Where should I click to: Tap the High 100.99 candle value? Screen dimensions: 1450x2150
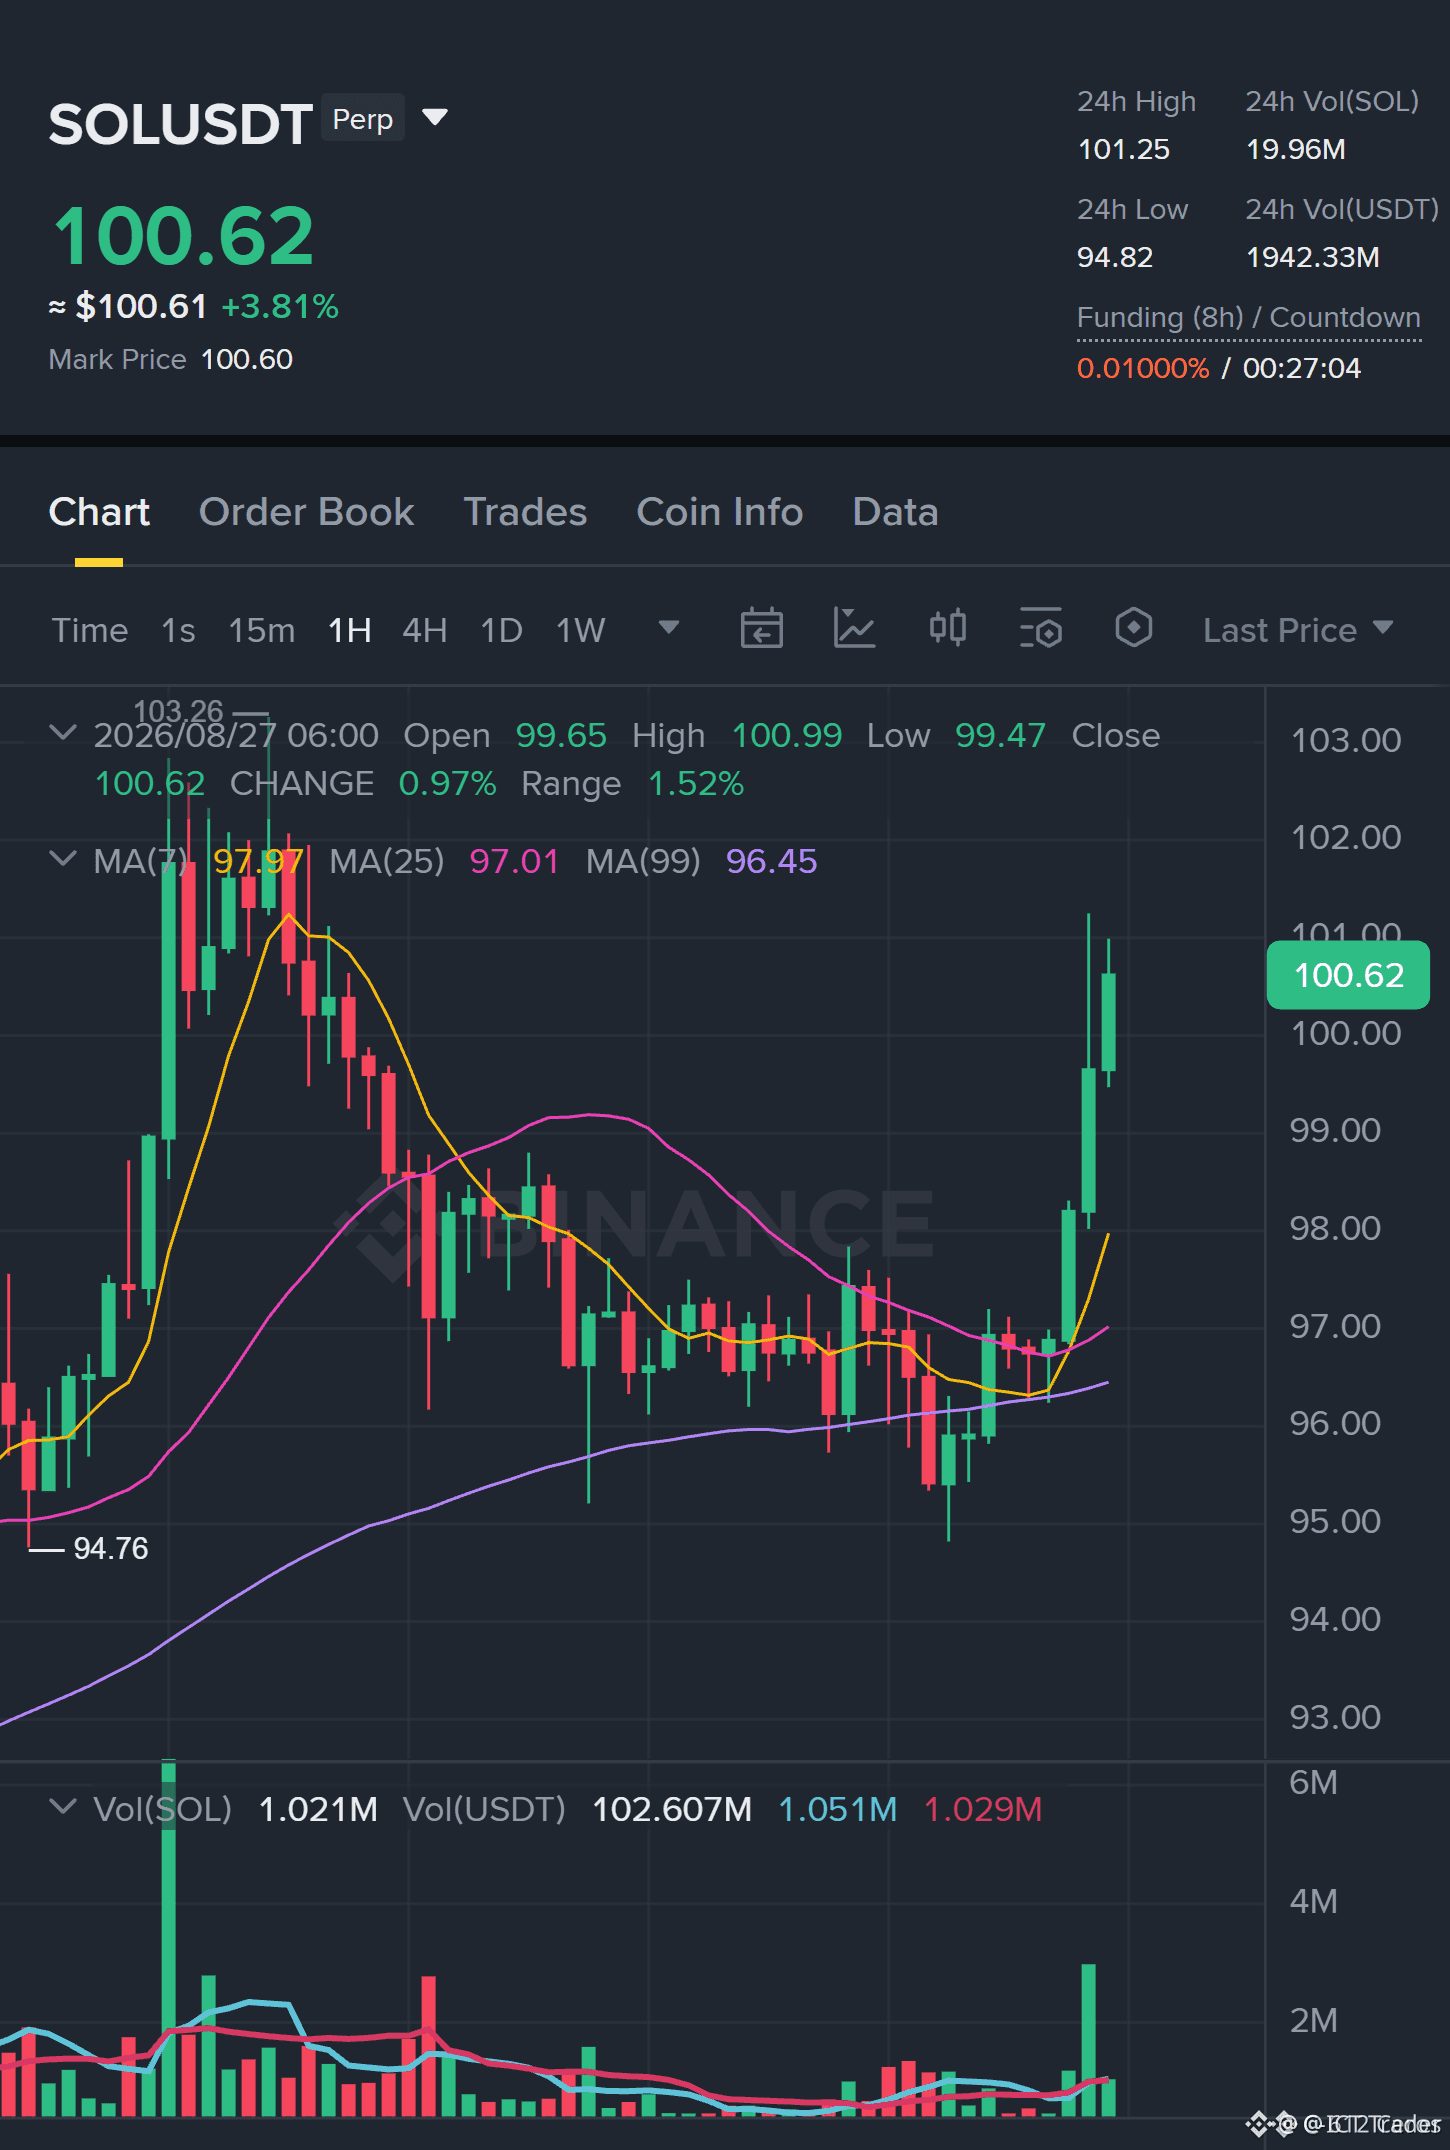click(x=787, y=735)
